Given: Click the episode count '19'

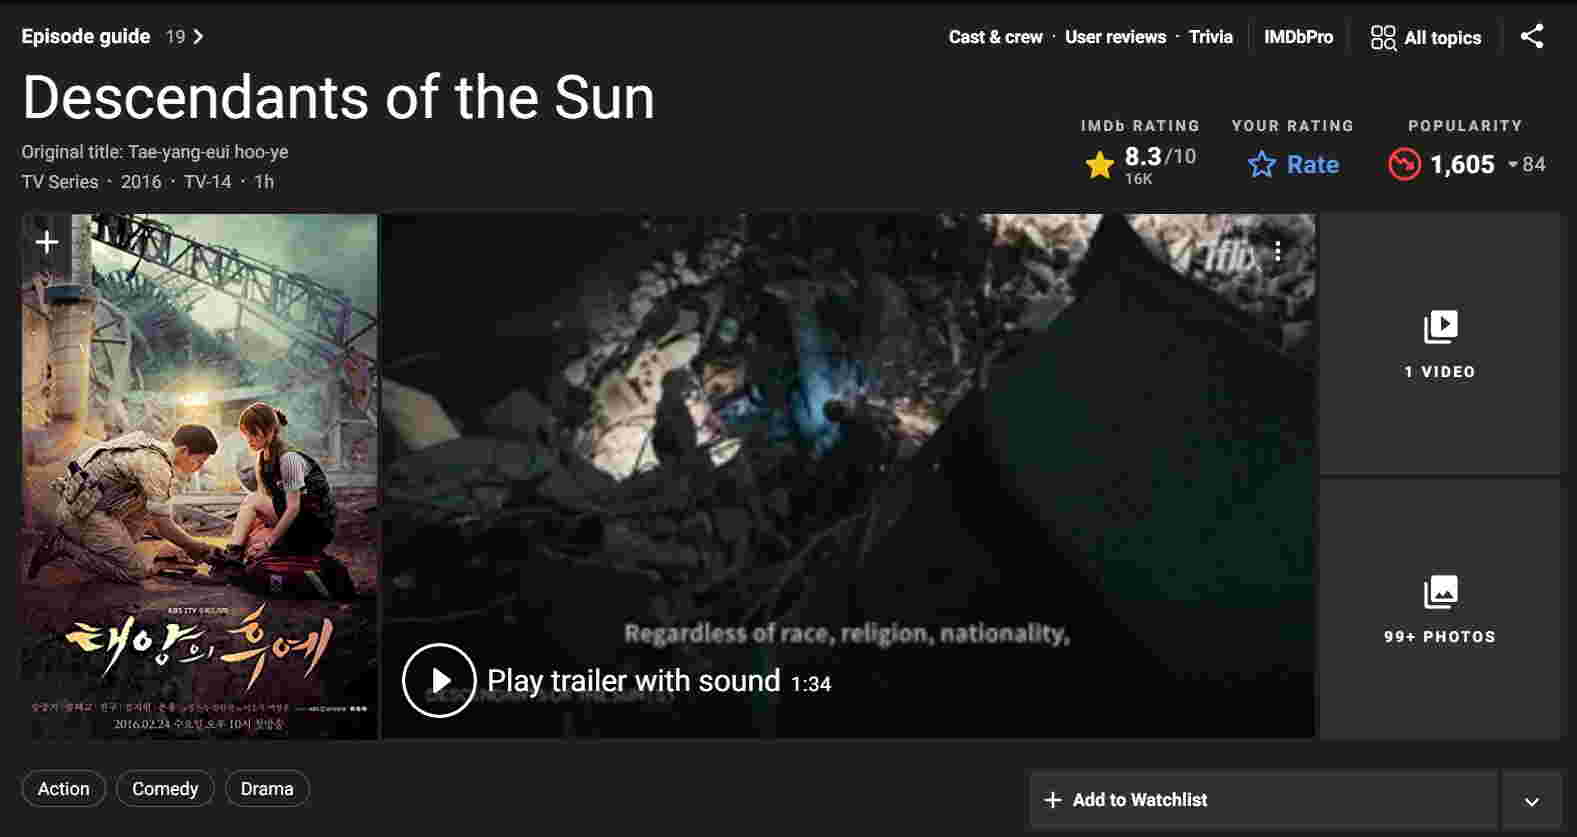Looking at the screenshot, I should 176,37.
